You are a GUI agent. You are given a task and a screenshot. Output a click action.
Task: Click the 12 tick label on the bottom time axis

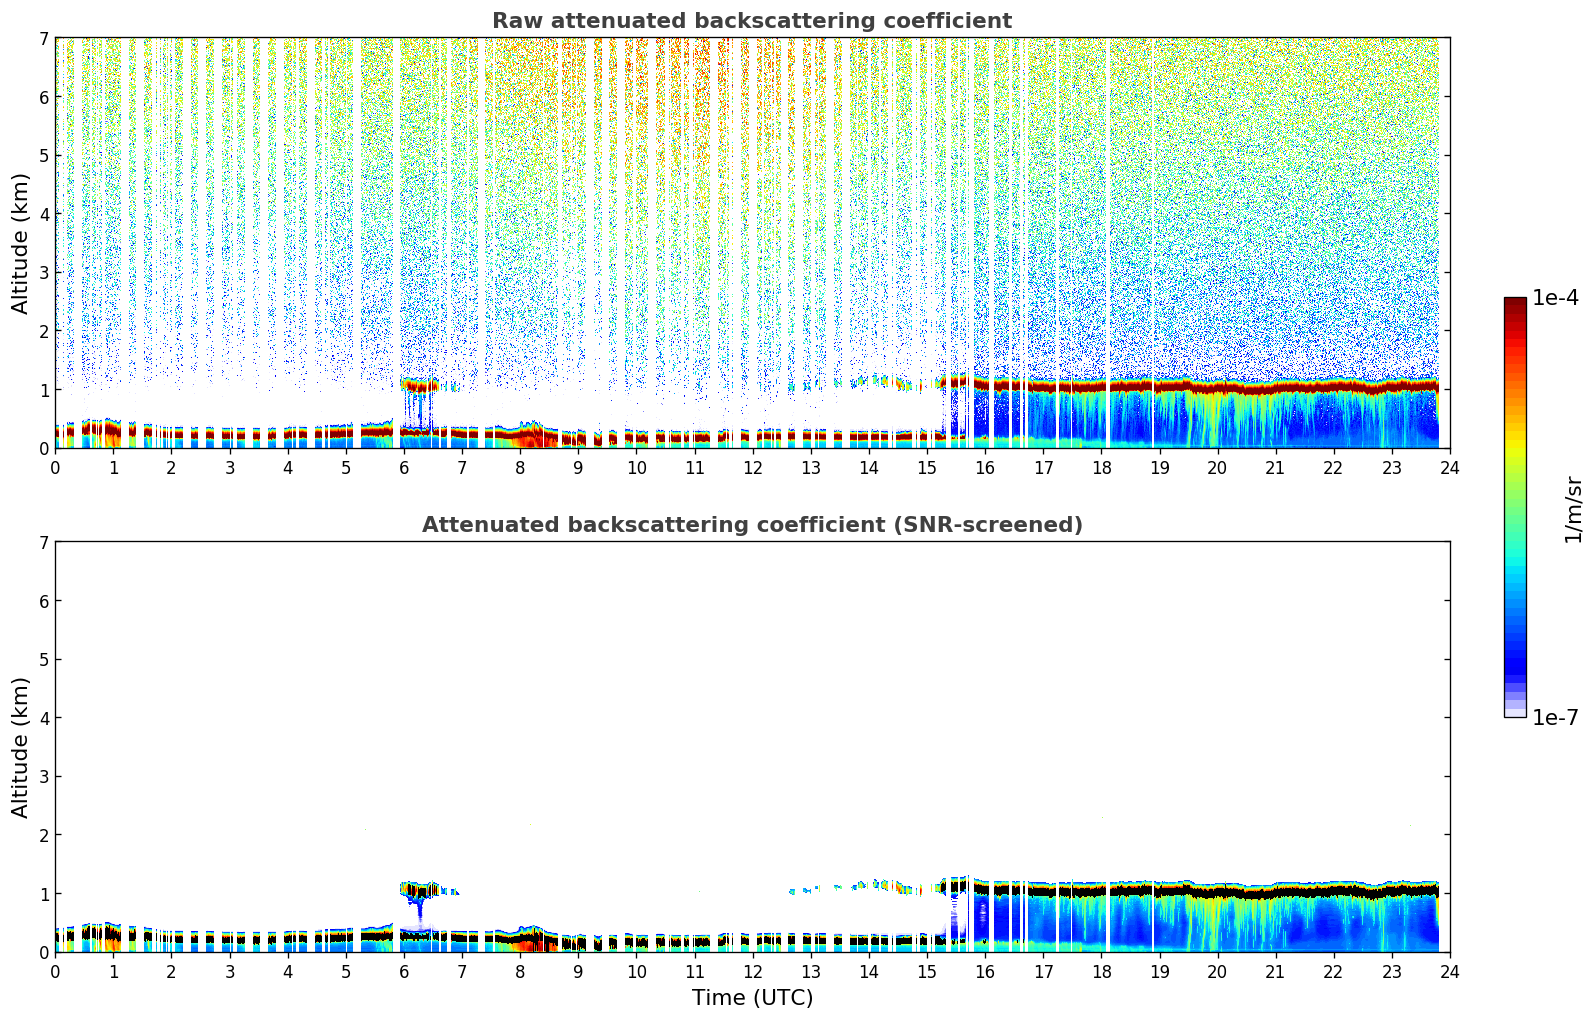(x=752, y=971)
